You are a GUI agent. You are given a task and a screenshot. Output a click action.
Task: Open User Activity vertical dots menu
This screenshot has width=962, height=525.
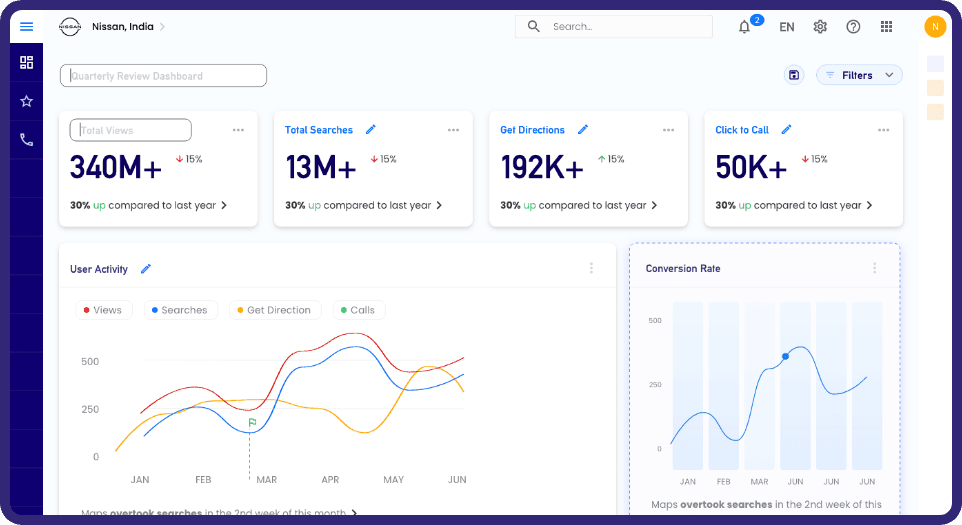tap(591, 268)
